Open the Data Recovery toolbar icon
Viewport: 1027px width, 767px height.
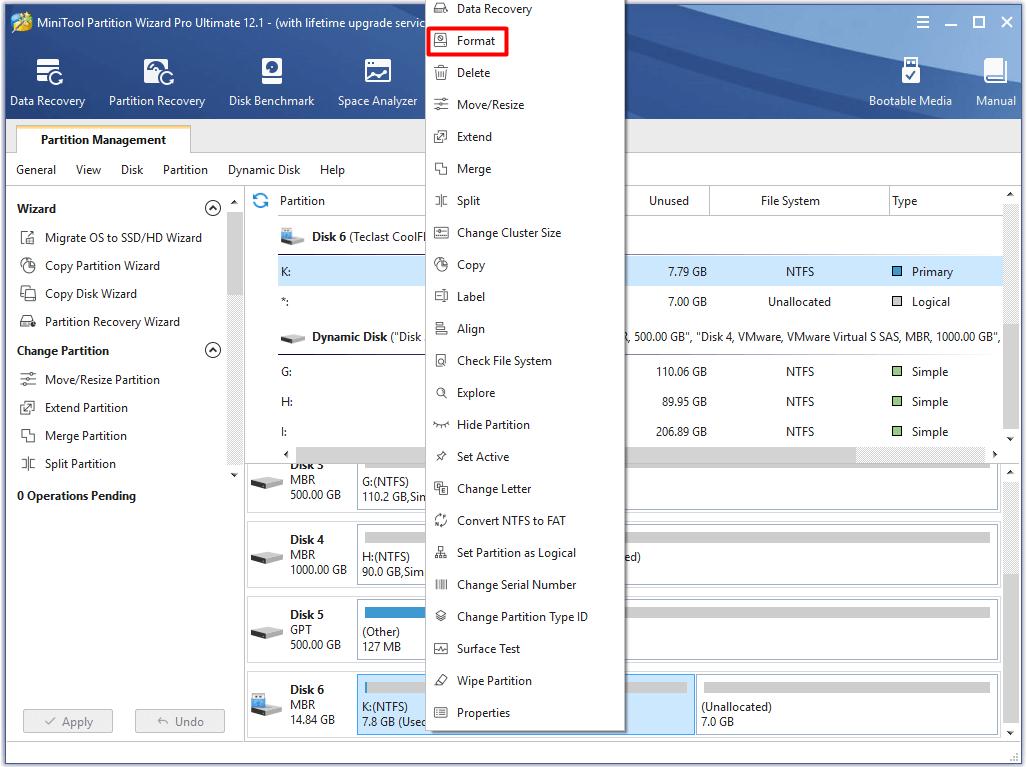pos(48,82)
